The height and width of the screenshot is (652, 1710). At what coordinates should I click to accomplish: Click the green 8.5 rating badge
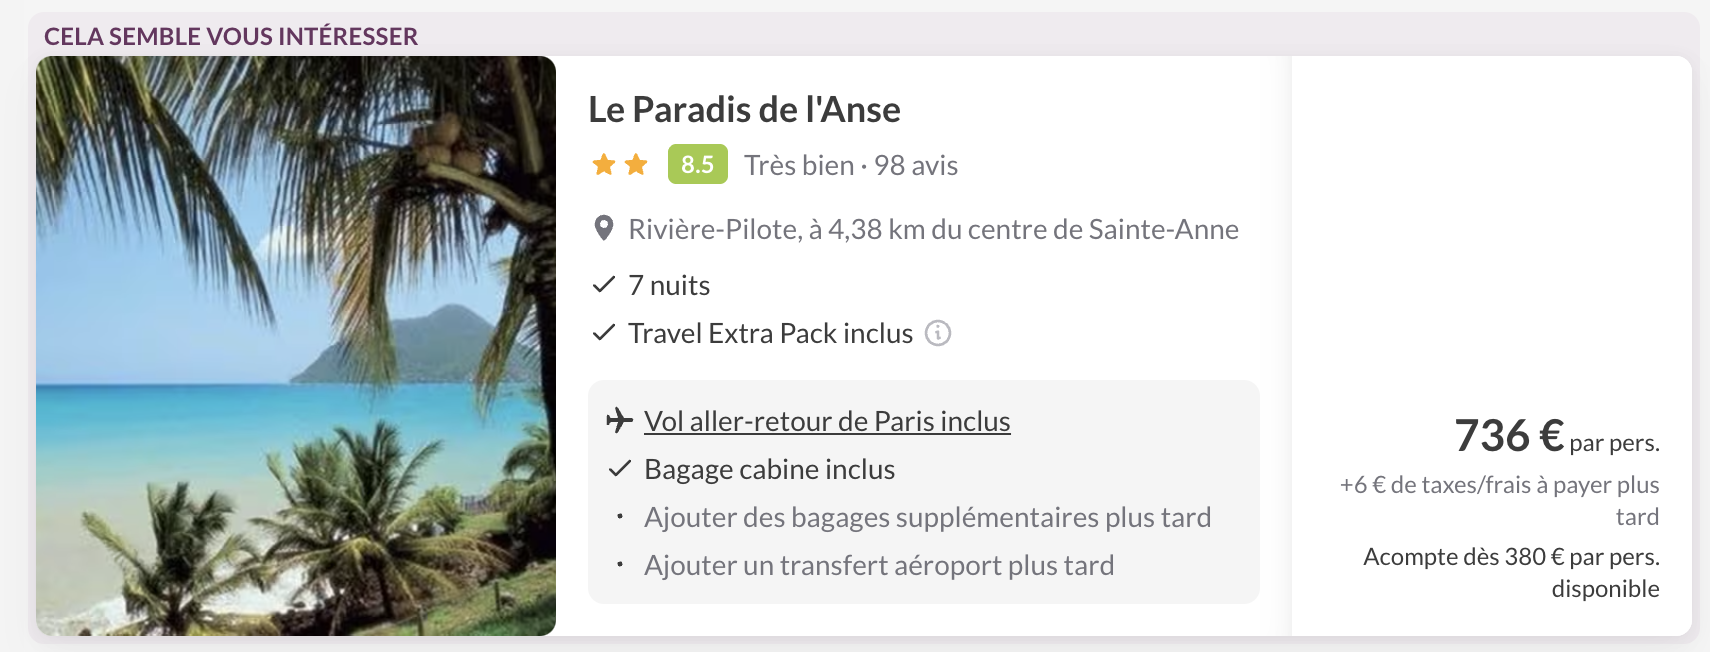coord(697,164)
